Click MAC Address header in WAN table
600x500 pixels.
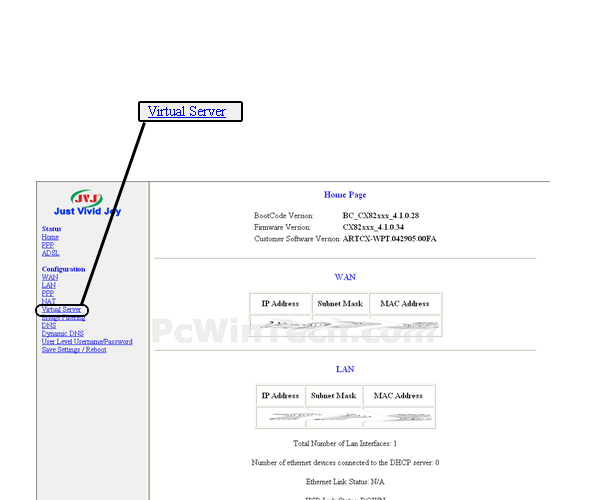pyautogui.click(x=405, y=304)
